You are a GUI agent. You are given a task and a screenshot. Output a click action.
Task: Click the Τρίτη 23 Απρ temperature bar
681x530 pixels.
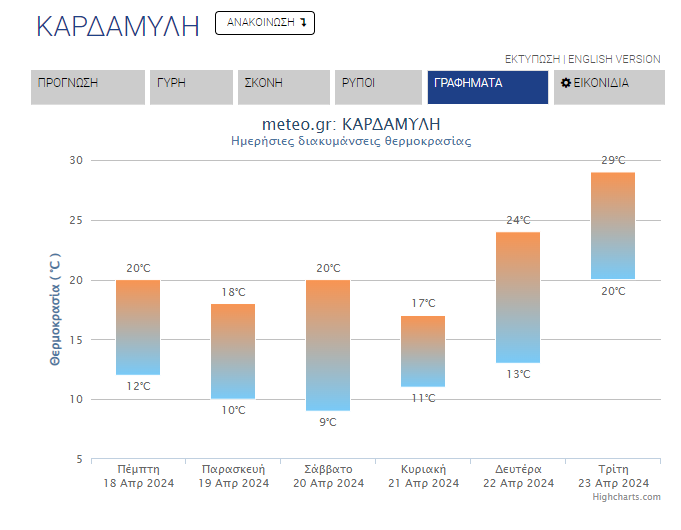point(613,225)
